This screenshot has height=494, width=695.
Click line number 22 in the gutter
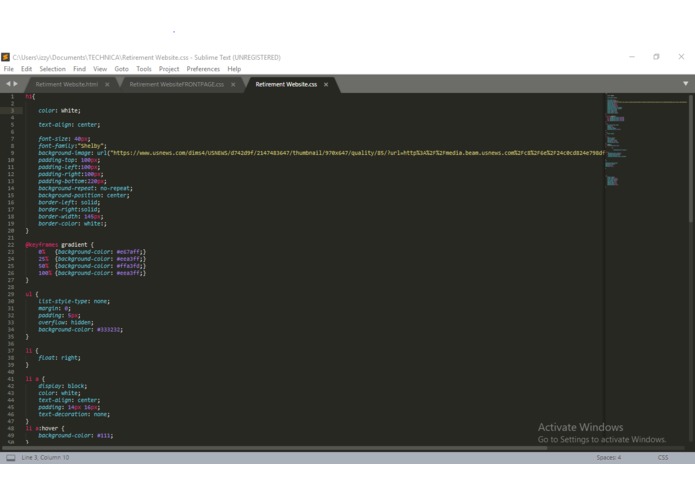click(x=11, y=245)
